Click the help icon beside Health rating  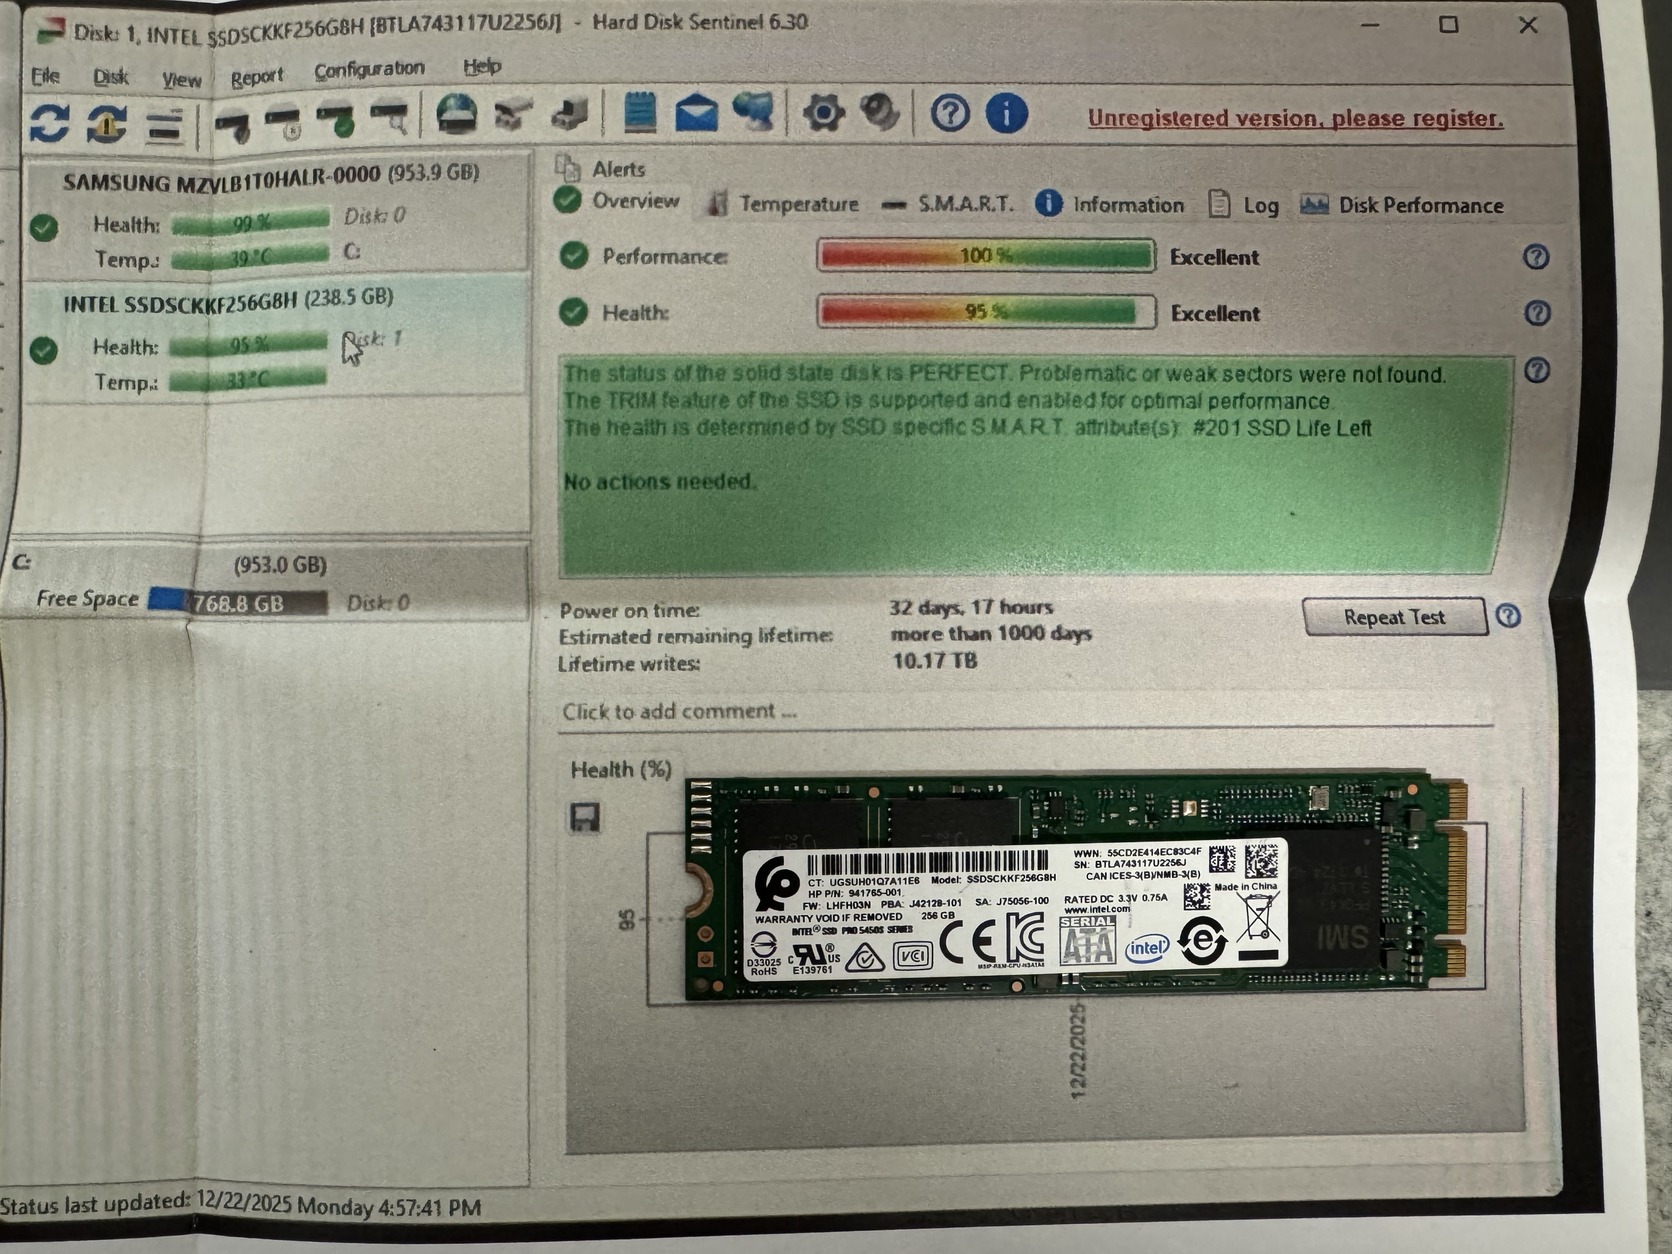1538,314
